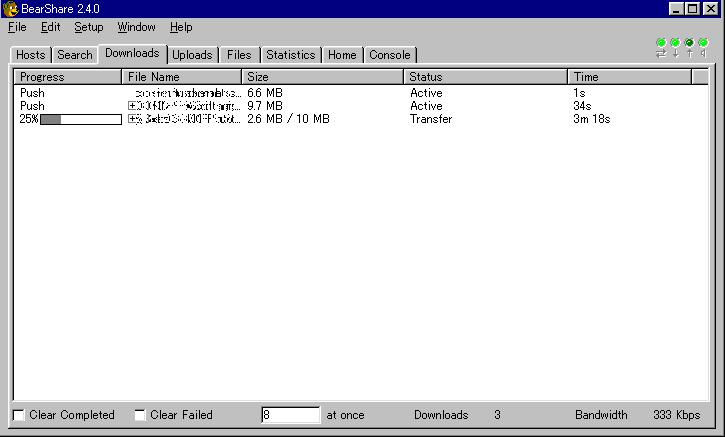The image size is (725, 437).
Task: Click the simultaneous downloads input field showing 8
Action: click(290, 415)
